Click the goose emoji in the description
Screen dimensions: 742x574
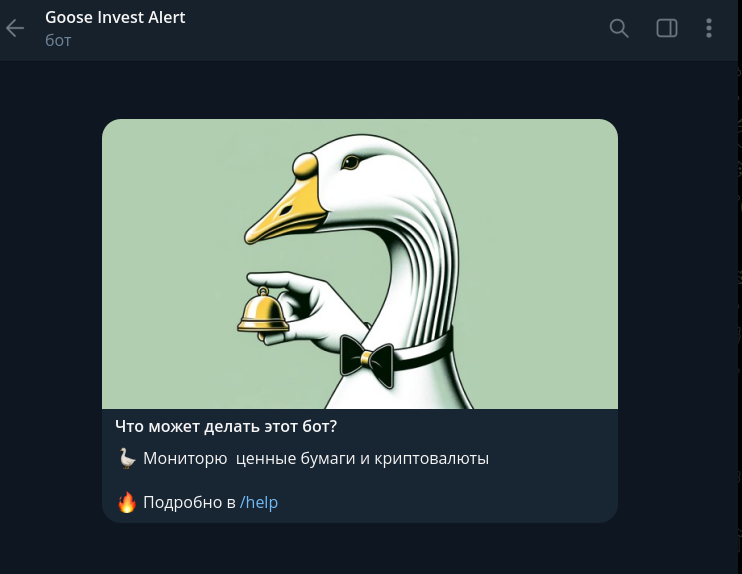click(127, 459)
